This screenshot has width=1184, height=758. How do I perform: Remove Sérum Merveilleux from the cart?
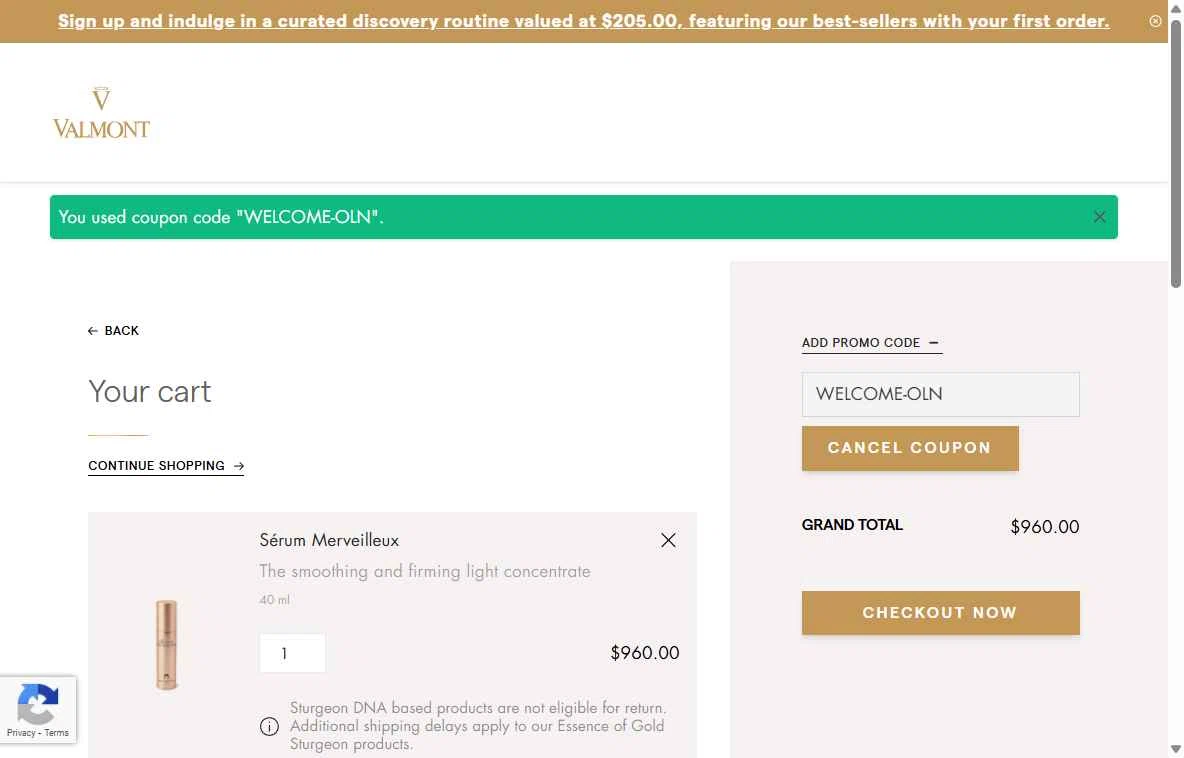[x=668, y=540]
